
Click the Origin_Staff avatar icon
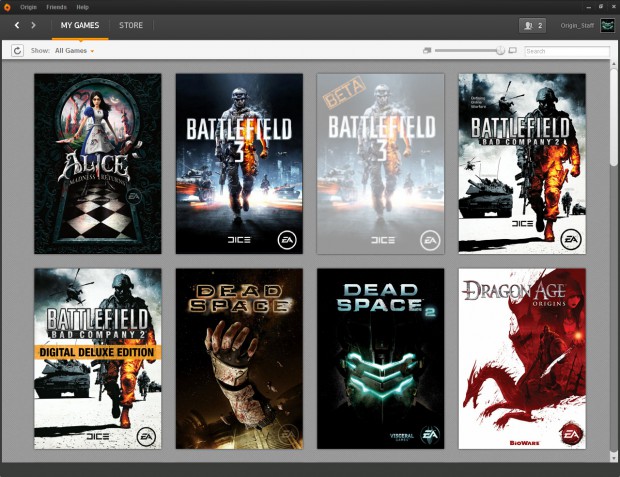(x=607, y=25)
